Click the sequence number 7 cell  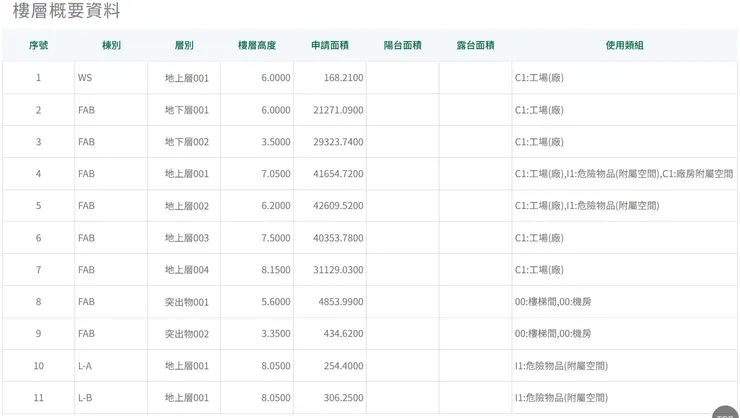[x=38, y=270]
